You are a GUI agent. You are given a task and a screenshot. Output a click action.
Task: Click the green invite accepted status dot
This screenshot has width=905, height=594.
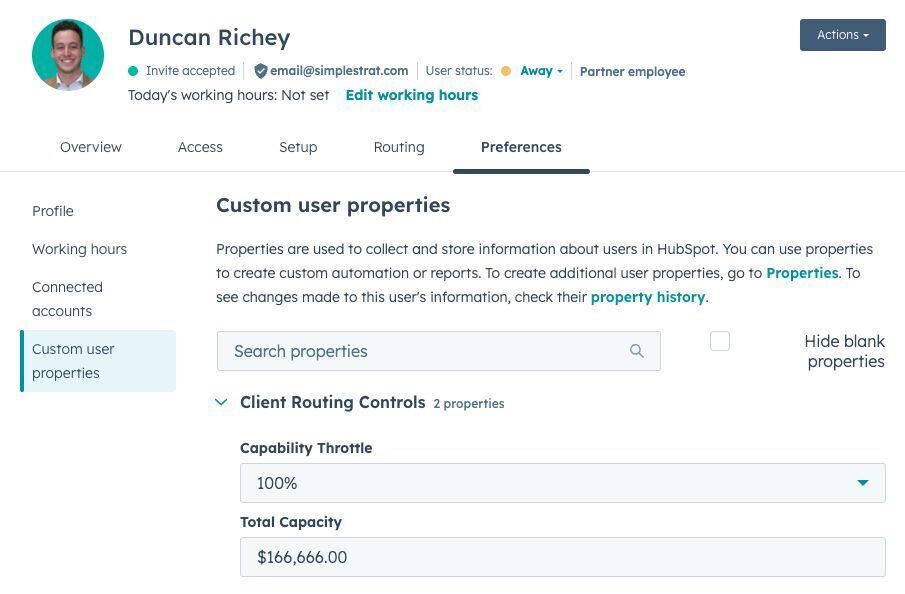pyautogui.click(x=131, y=71)
